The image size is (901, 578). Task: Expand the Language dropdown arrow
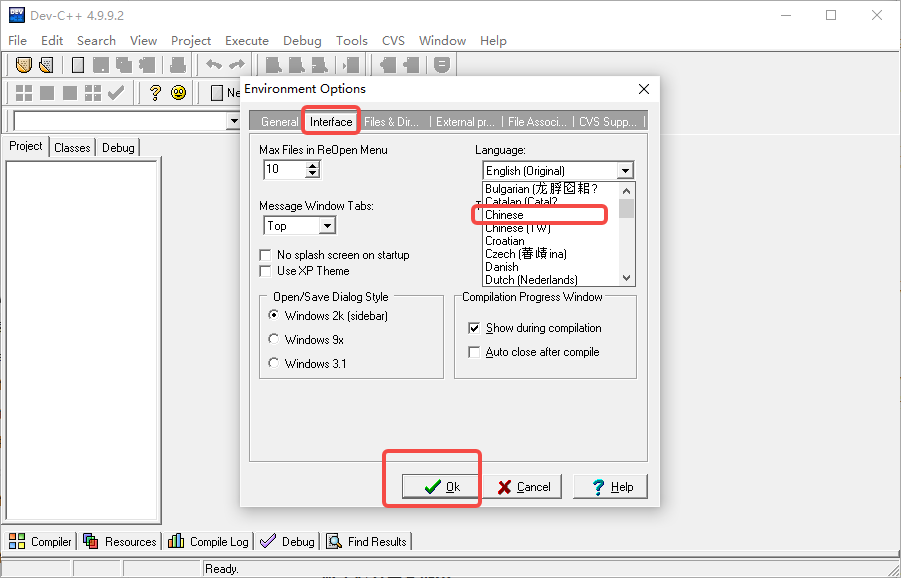(x=625, y=171)
